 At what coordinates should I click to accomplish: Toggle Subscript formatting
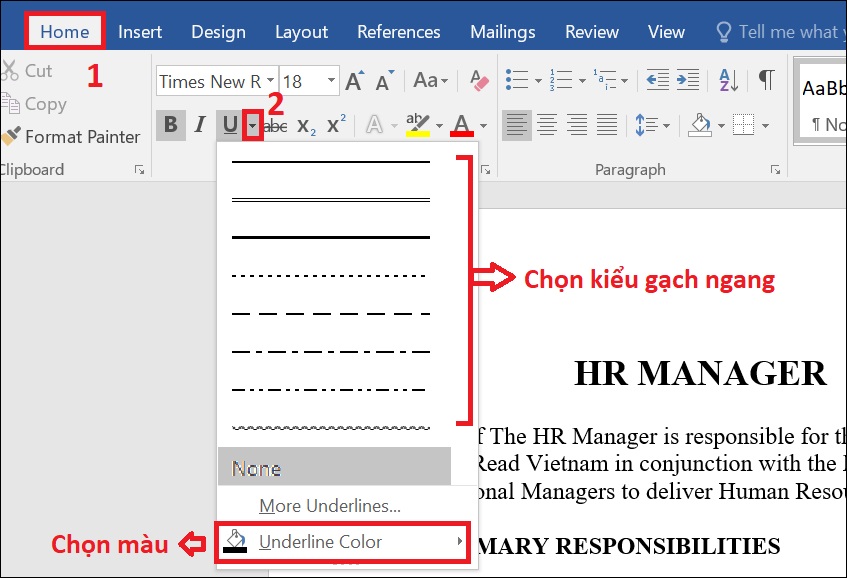[x=306, y=126]
